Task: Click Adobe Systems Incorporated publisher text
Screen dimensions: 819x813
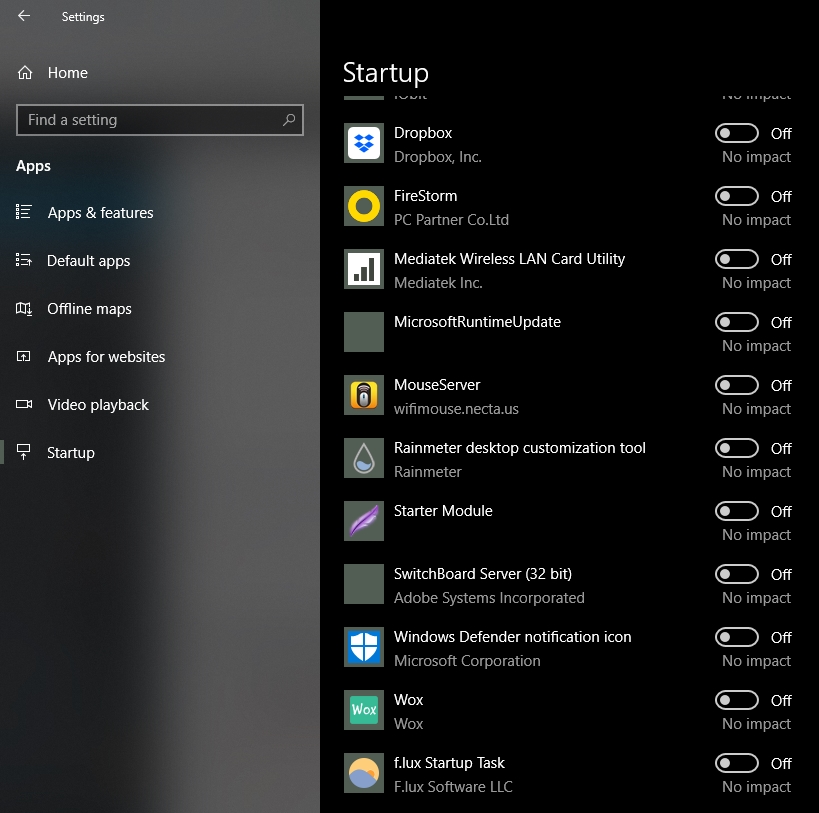Action: [489, 598]
